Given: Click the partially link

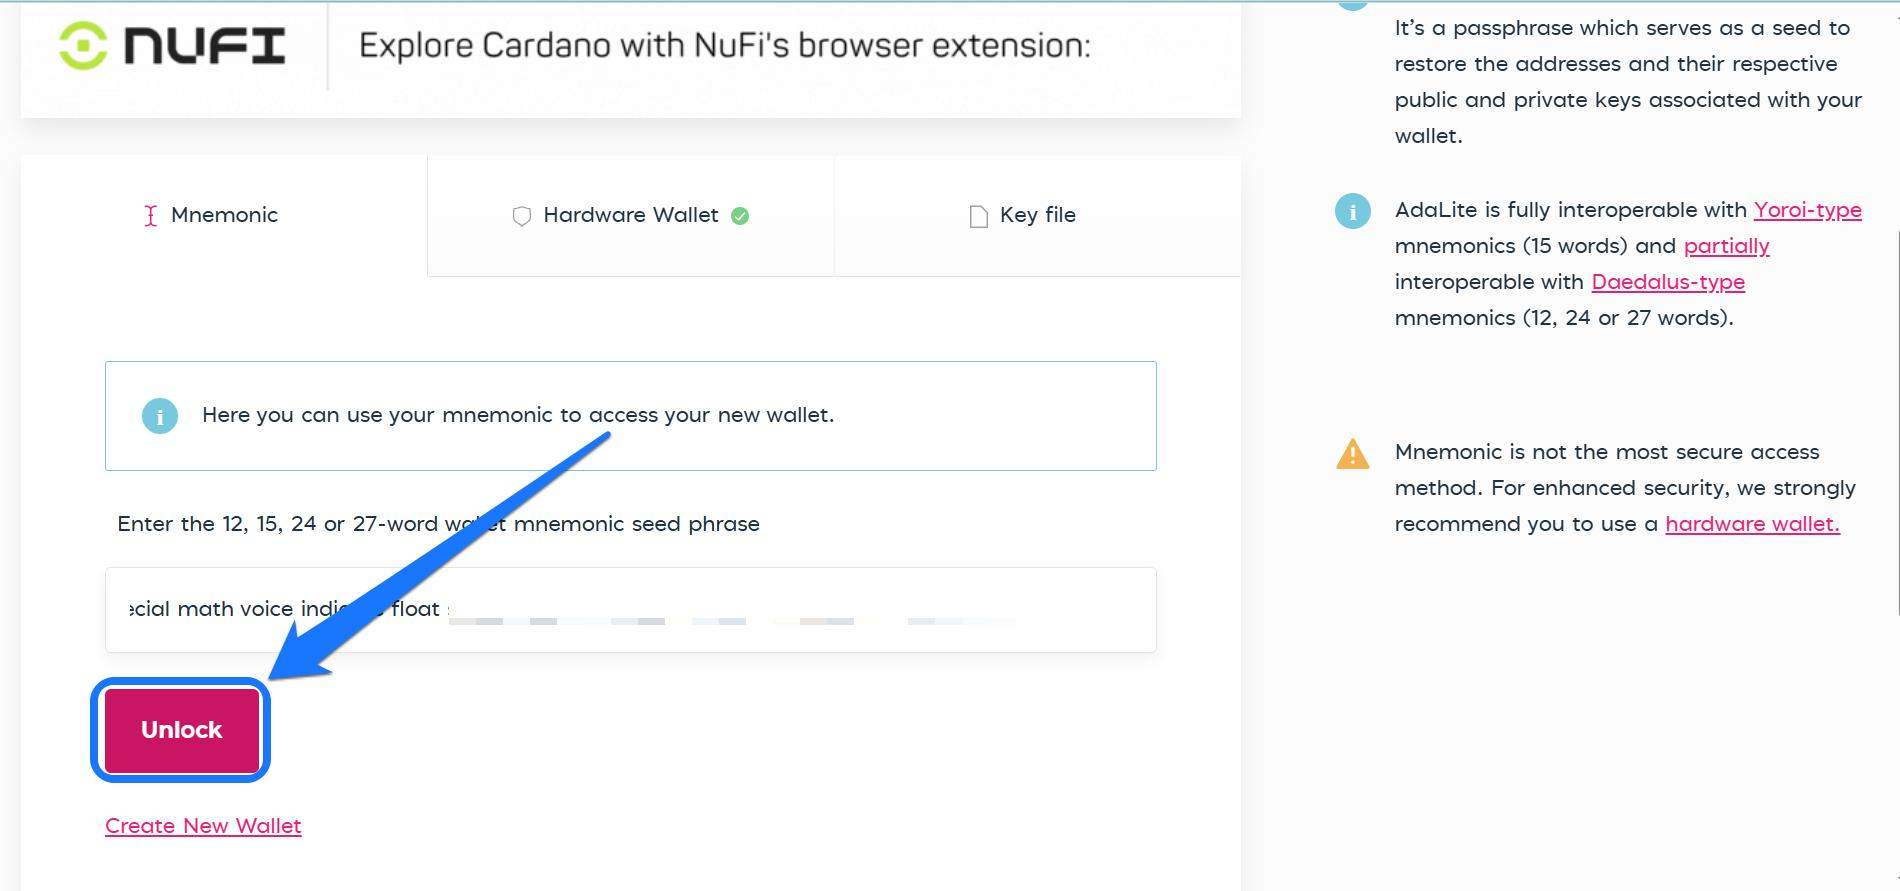Looking at the screenshot, I should pos(1726,246).
